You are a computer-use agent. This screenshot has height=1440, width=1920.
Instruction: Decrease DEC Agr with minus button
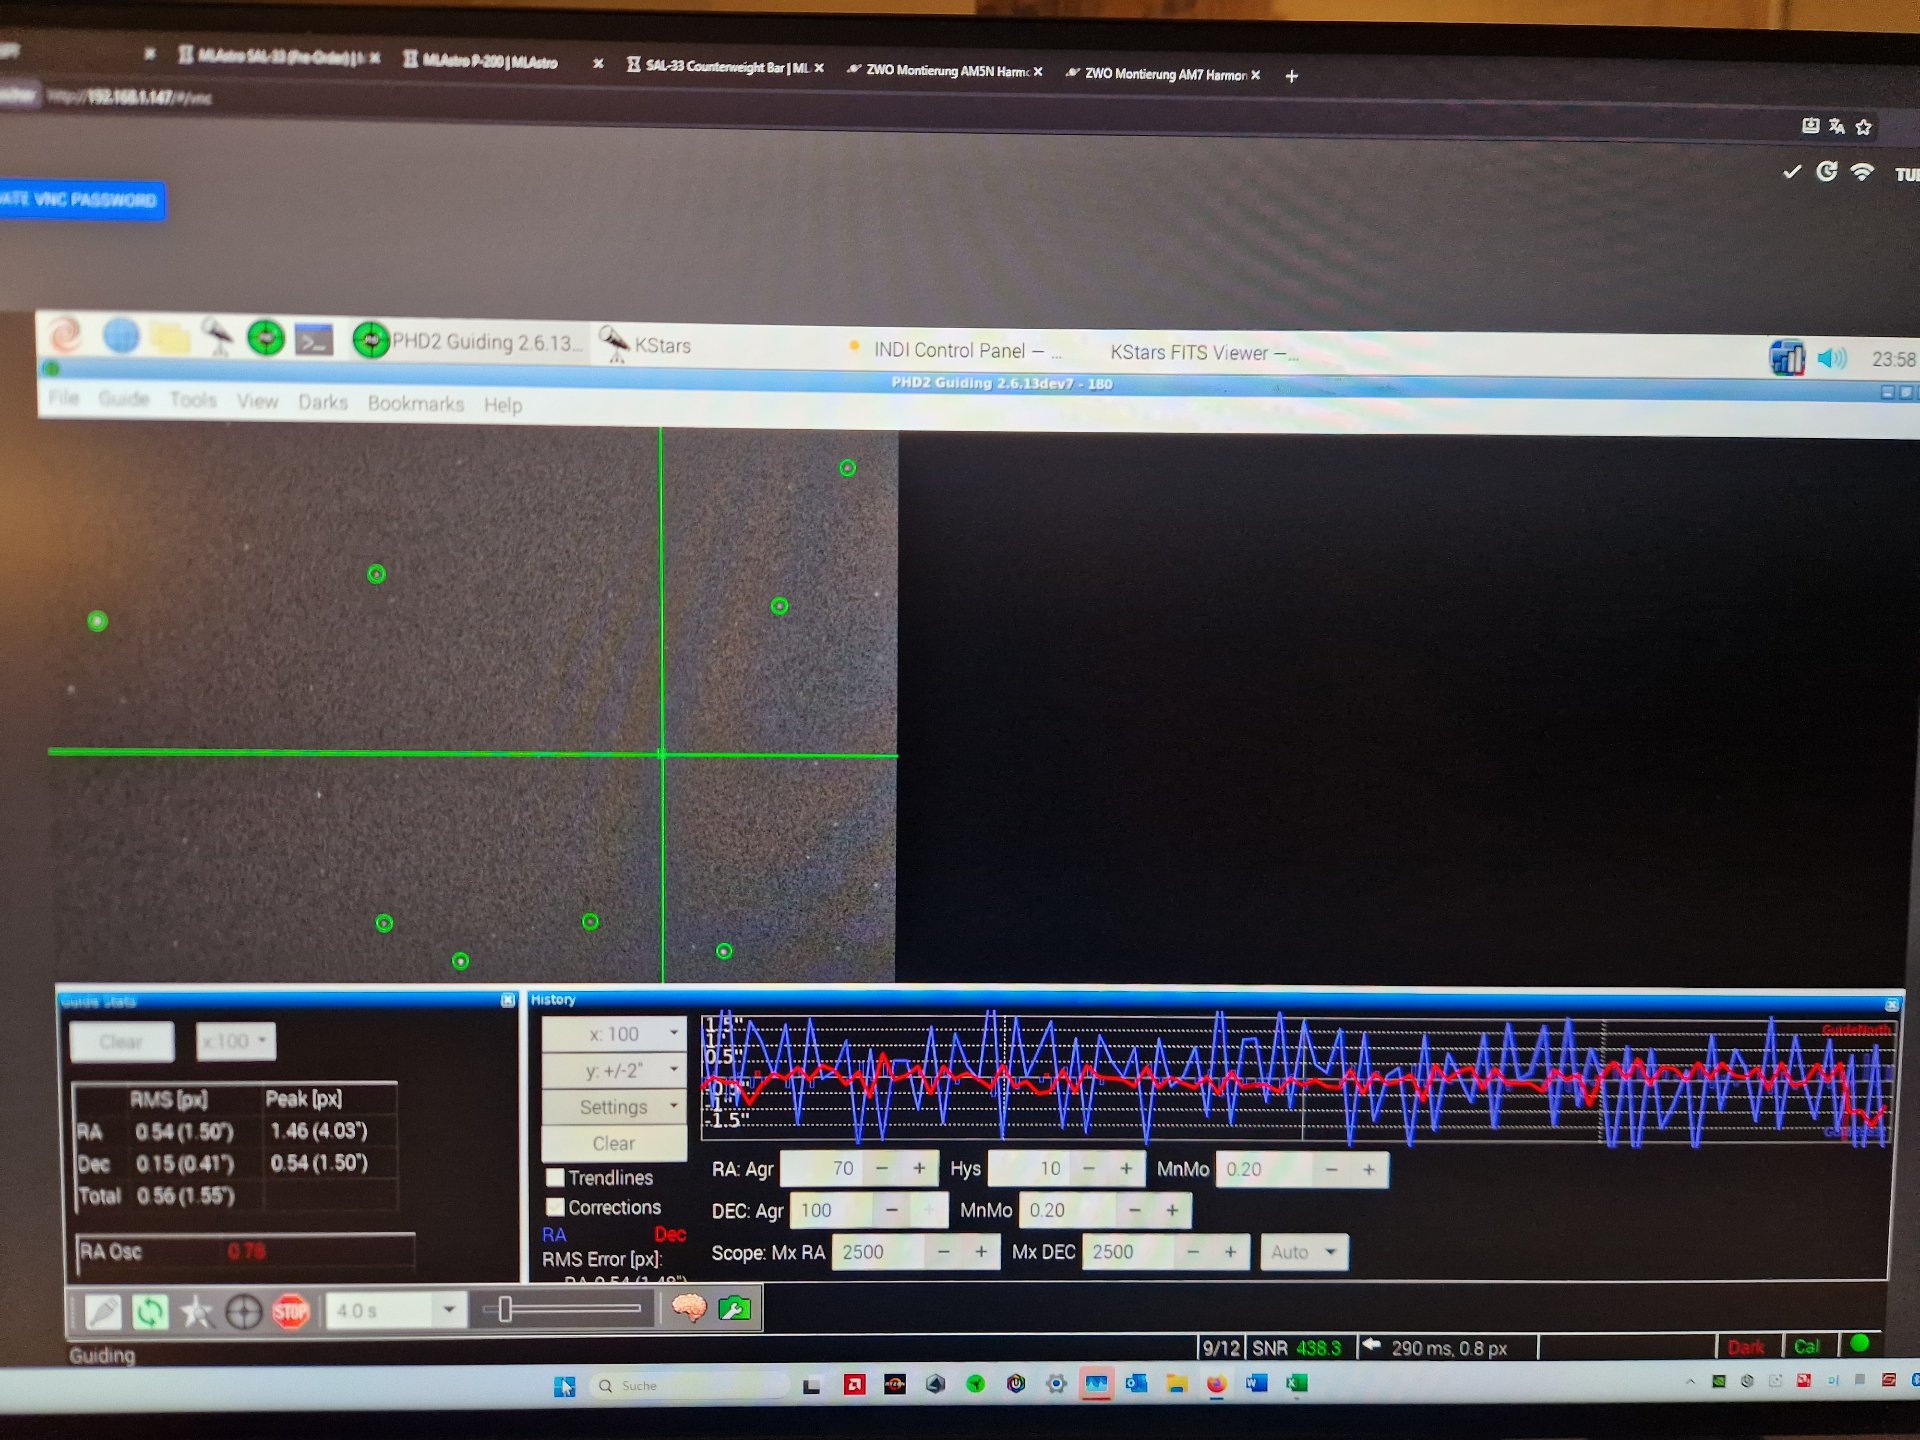[x=892, y=1210]
